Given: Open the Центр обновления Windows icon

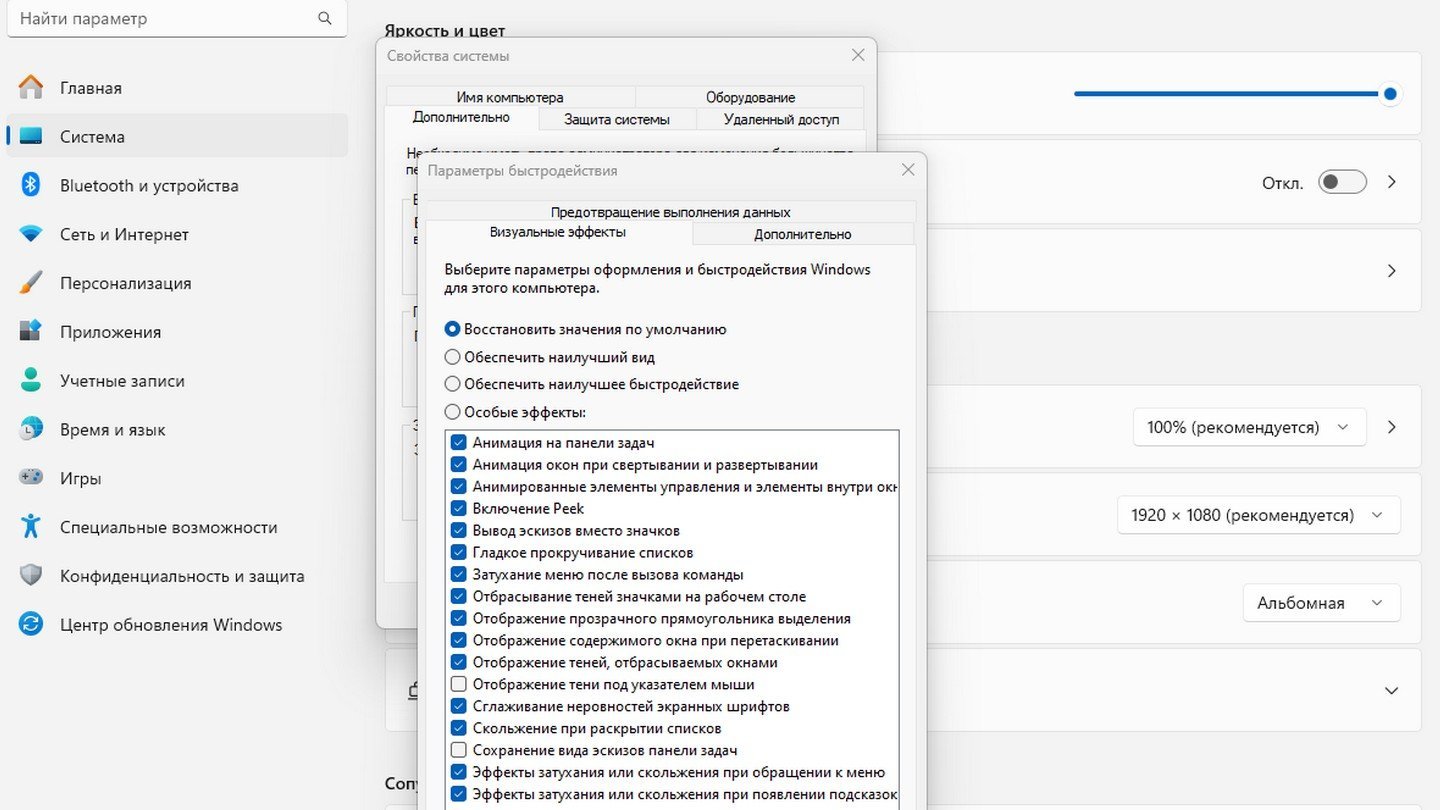Looking at the screenshot, I should coord(31,625).
